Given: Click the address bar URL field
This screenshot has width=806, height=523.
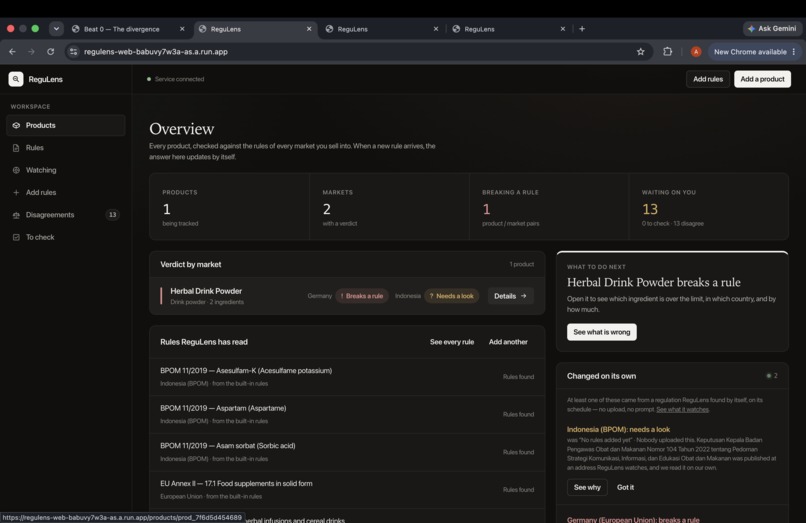Looking at the screenshot, I should [x=358, y=52].
